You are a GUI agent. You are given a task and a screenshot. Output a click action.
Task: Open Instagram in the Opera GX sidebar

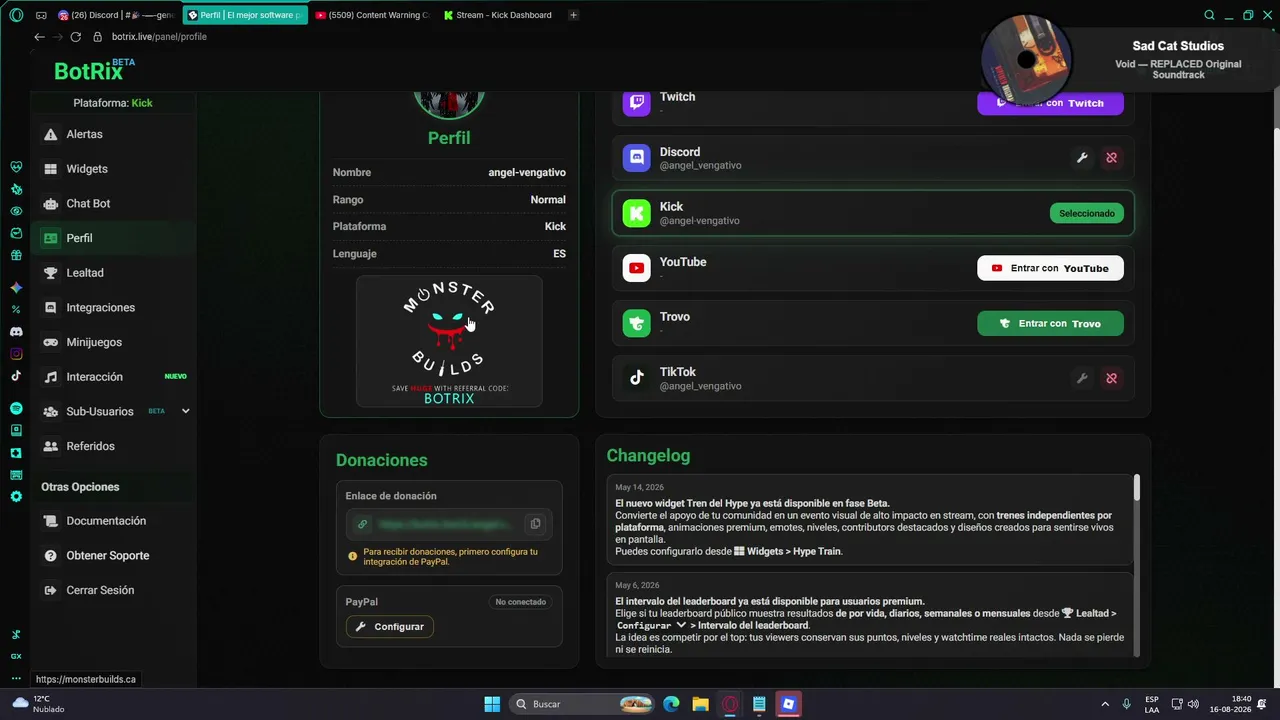pyautogui.click(x=16, y=354)
